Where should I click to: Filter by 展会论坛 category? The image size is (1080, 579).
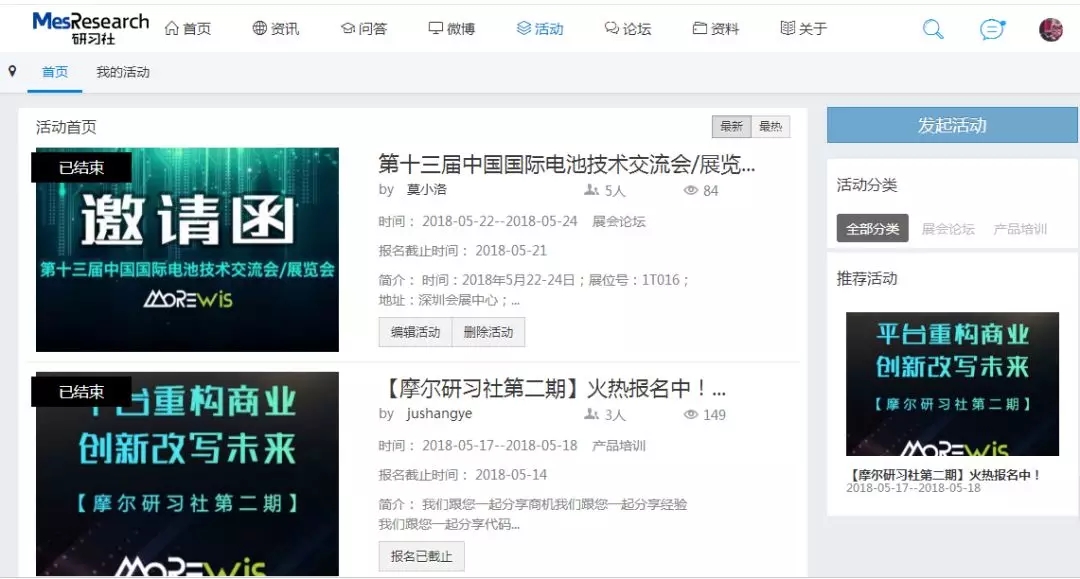point(948,229)
